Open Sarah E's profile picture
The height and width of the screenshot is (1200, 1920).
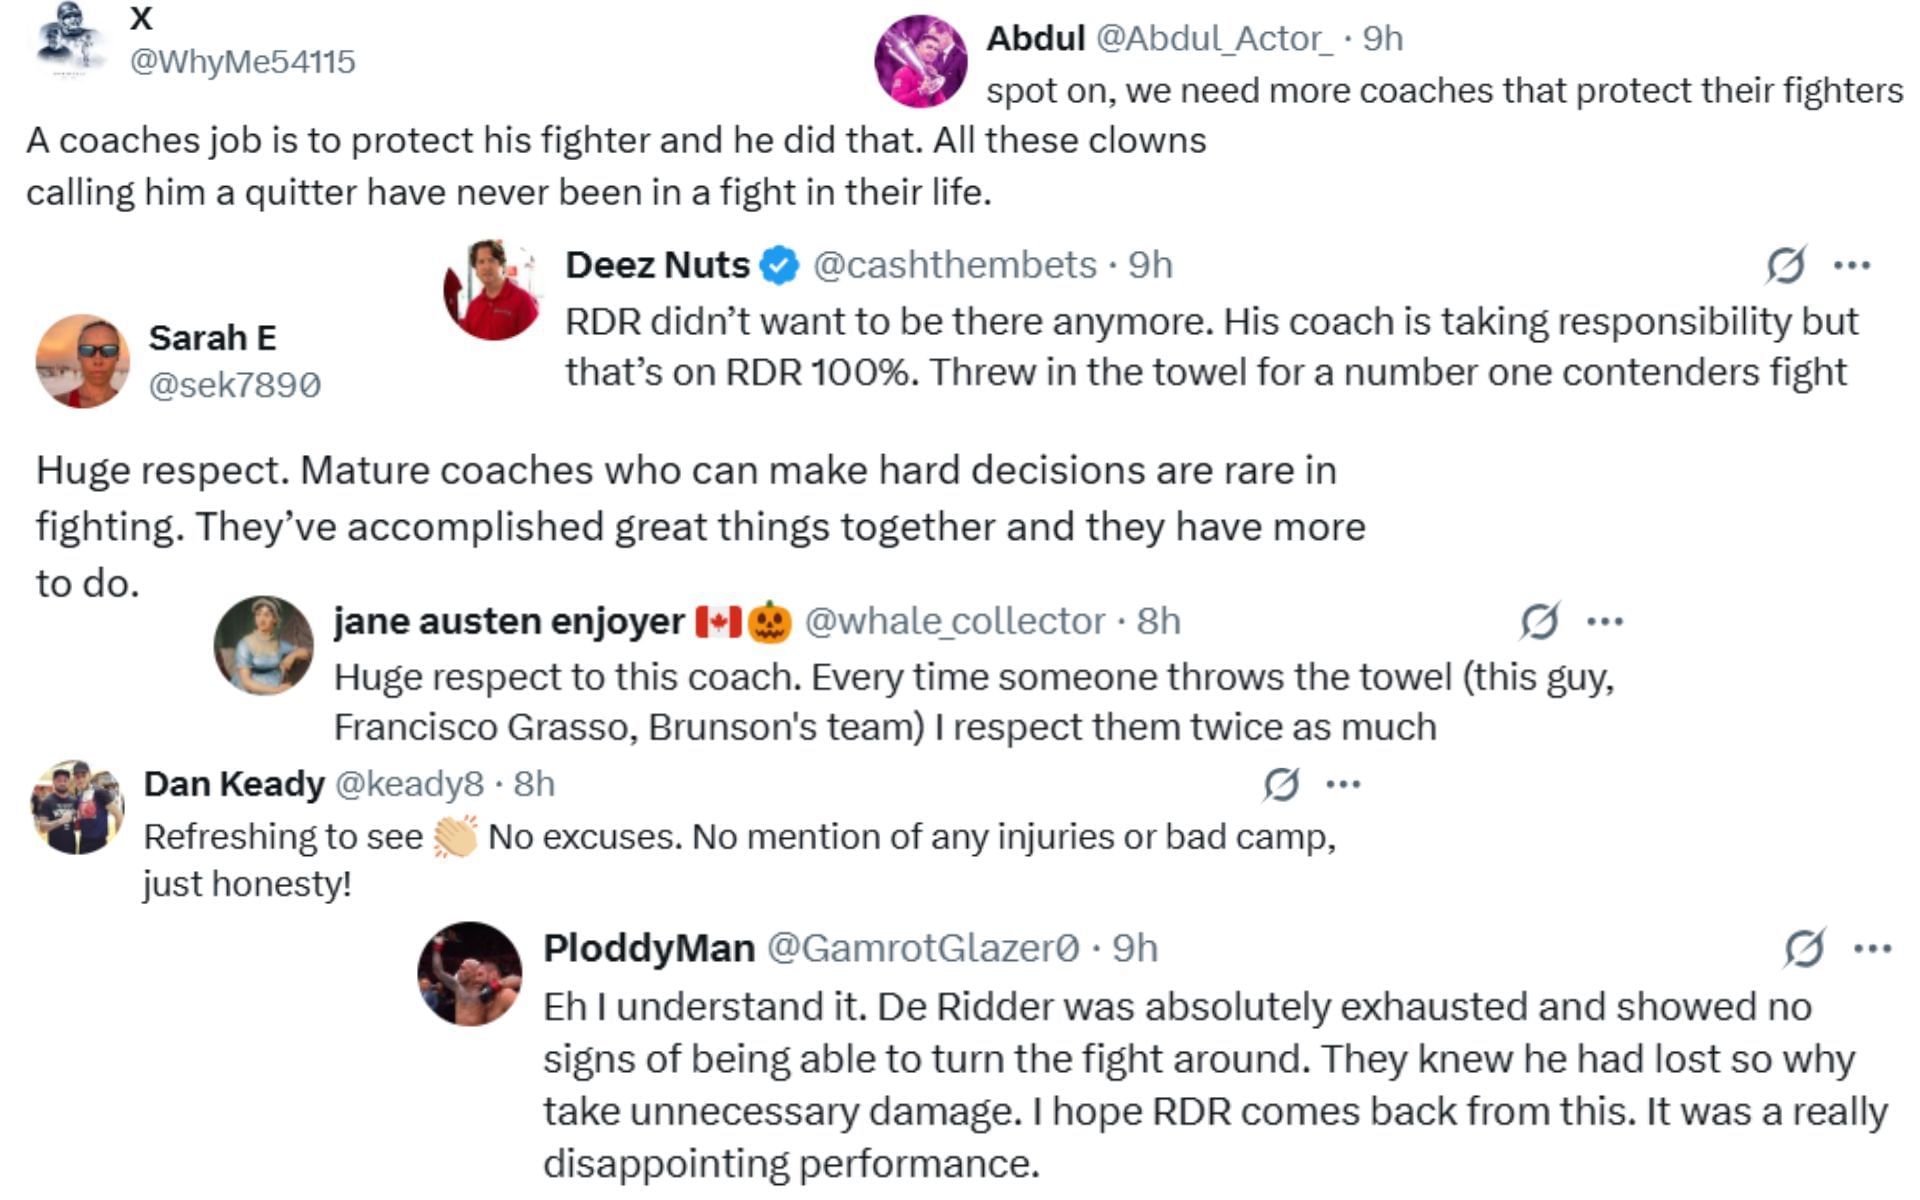pyautogui.click(x=82, y=361)
